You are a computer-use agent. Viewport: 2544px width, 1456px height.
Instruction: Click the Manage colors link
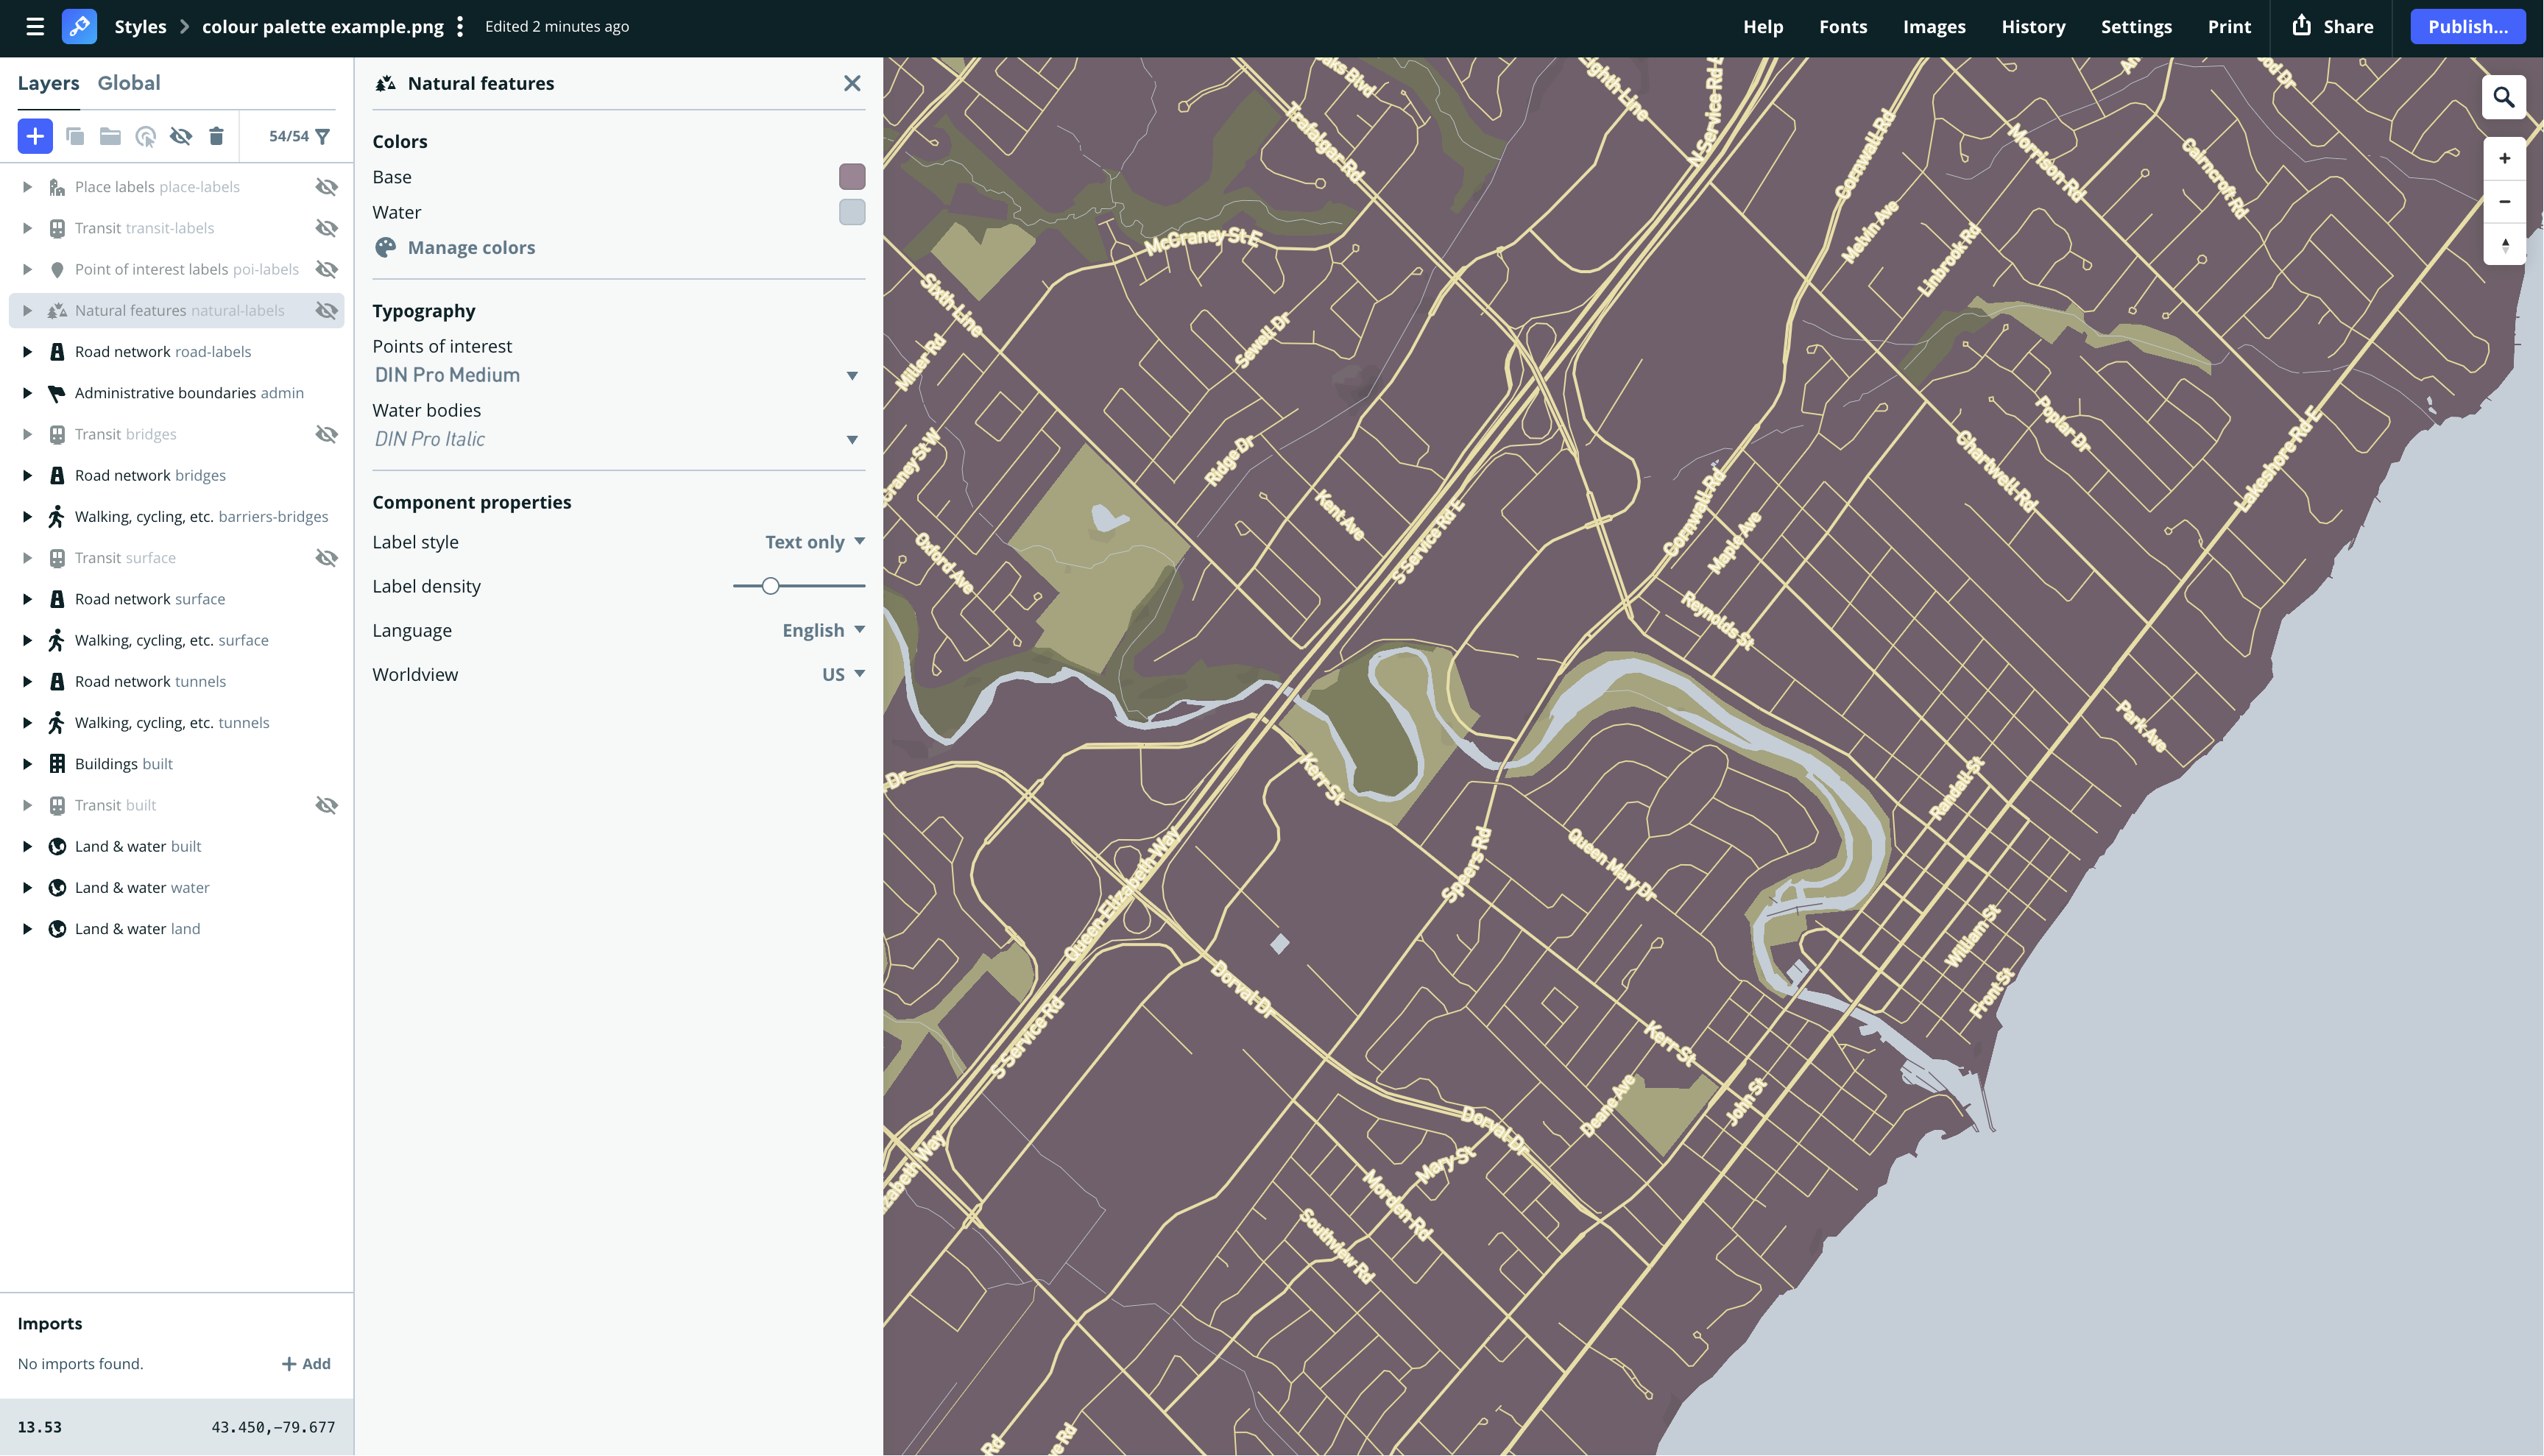coord(470,247)
